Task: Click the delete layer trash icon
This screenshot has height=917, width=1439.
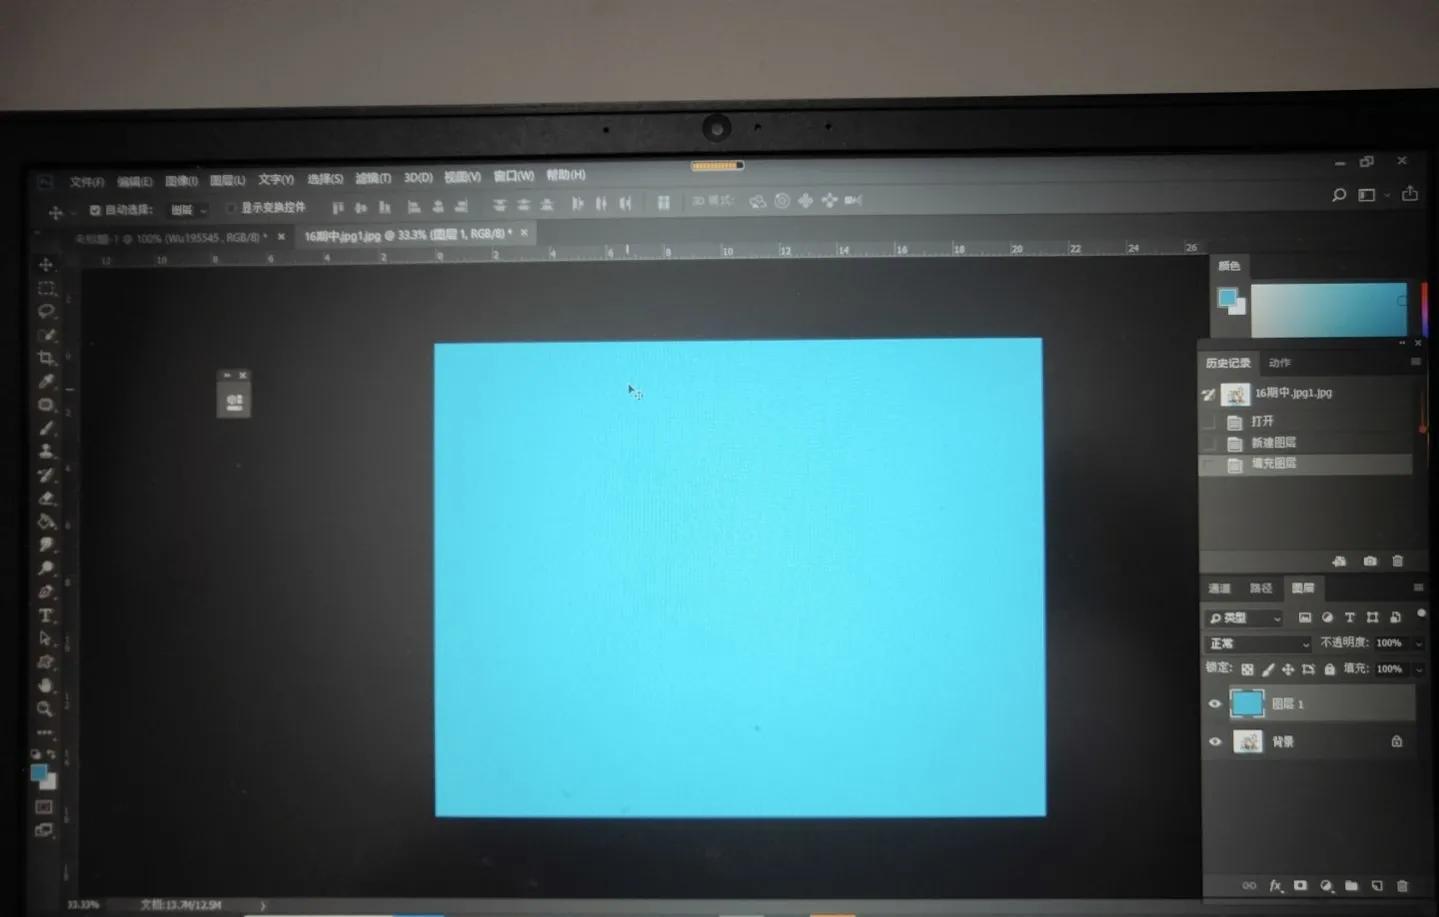Action: click(x=1402, y=886)
